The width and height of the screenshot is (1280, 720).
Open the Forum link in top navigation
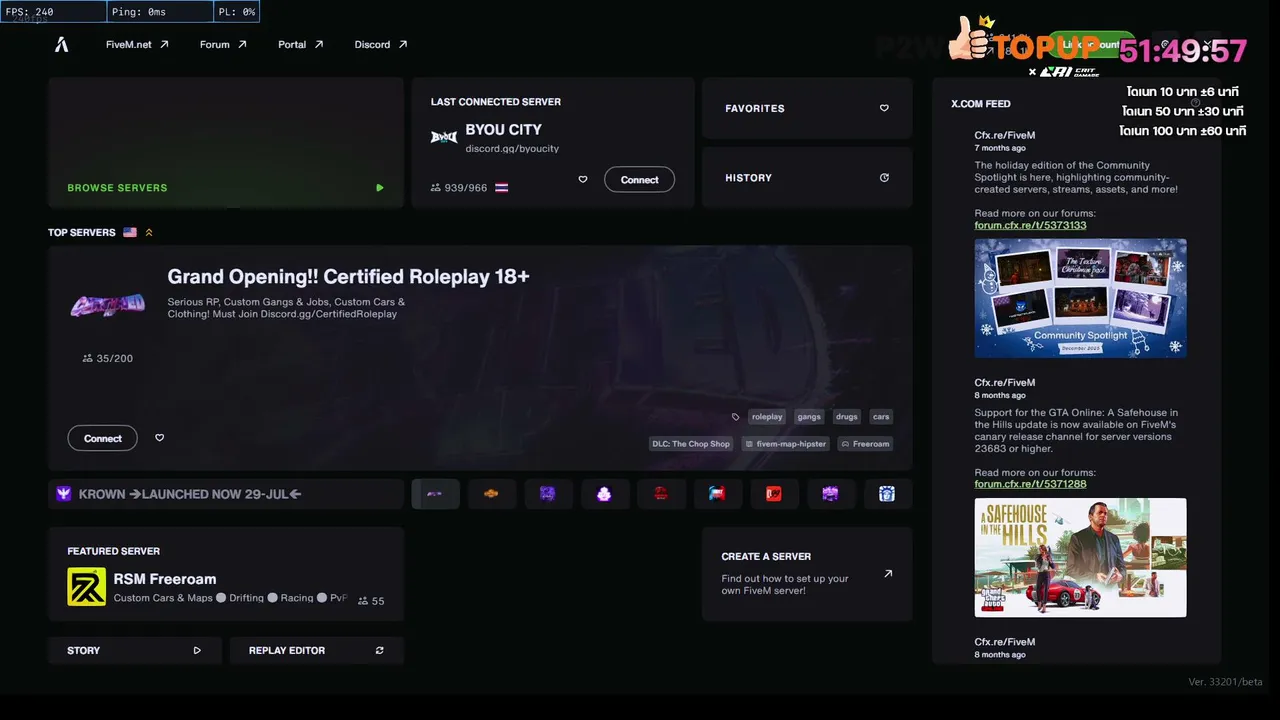point(223,44)
